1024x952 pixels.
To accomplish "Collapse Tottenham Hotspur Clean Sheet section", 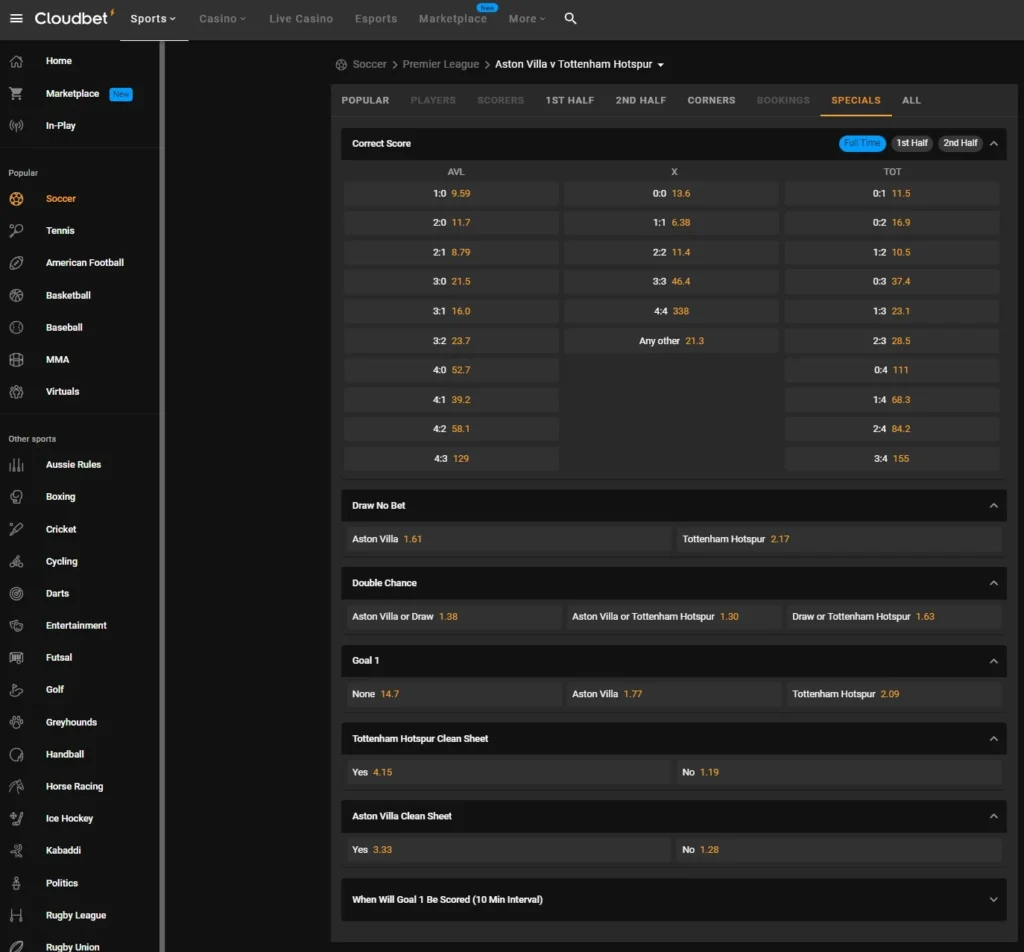I will (993, 738).
